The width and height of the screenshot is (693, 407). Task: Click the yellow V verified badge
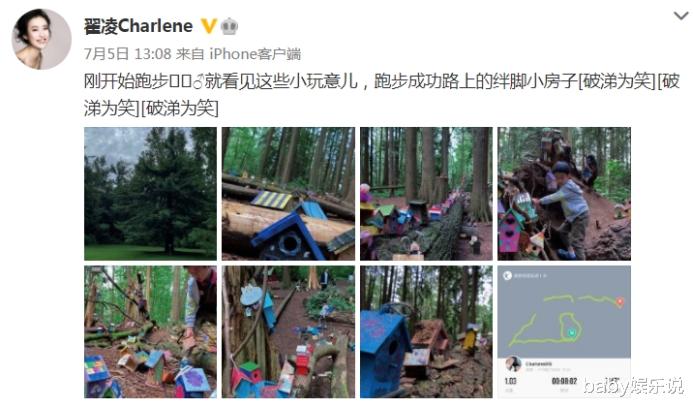208,26
